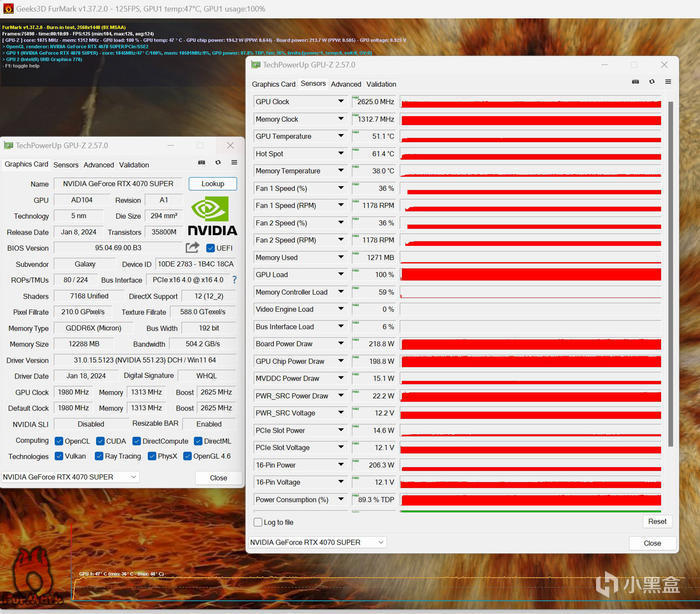Click the Driver Version field

(145, 360)
